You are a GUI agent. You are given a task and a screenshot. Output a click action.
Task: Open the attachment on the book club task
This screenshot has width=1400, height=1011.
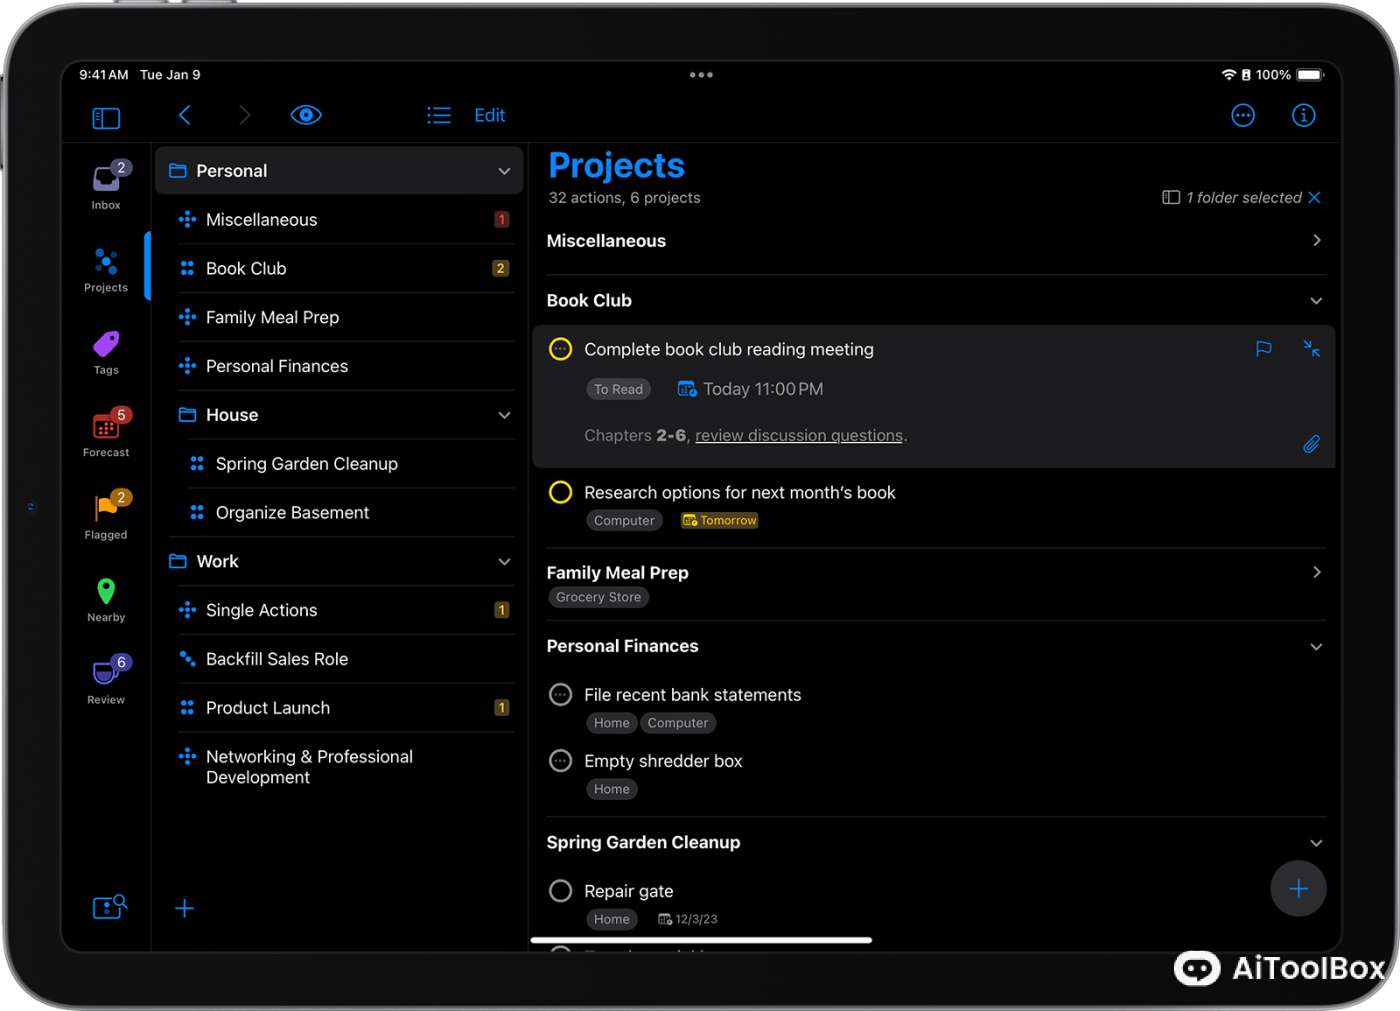point(1311,444)
